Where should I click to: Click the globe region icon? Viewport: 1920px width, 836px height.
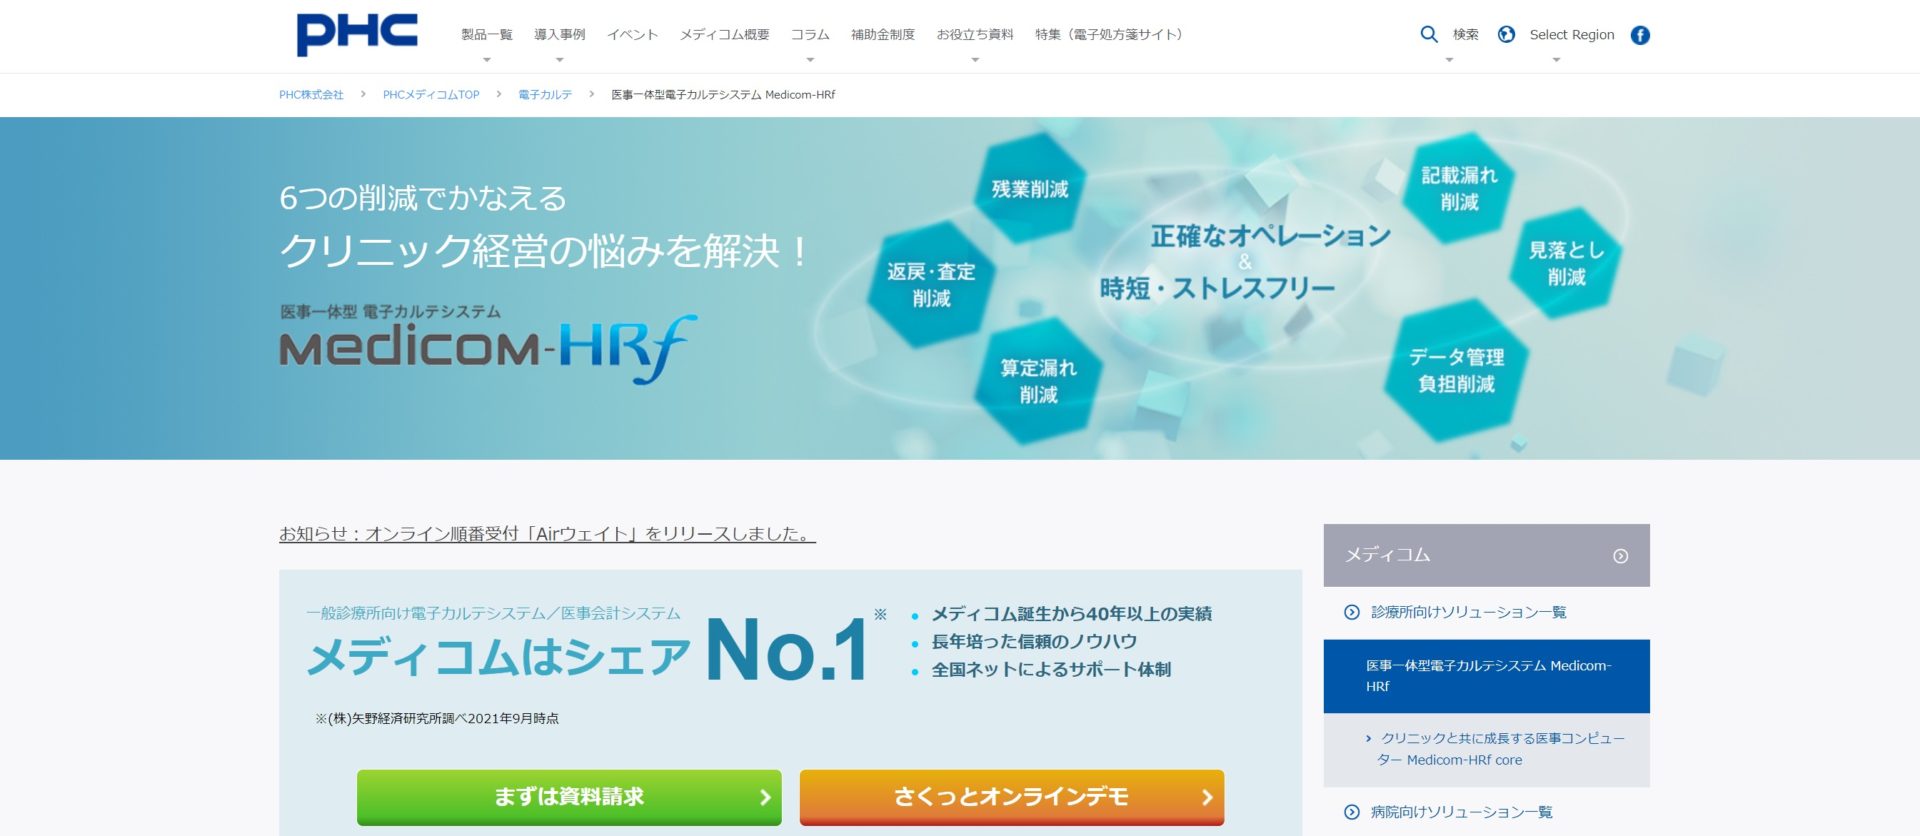[1506, 34]
